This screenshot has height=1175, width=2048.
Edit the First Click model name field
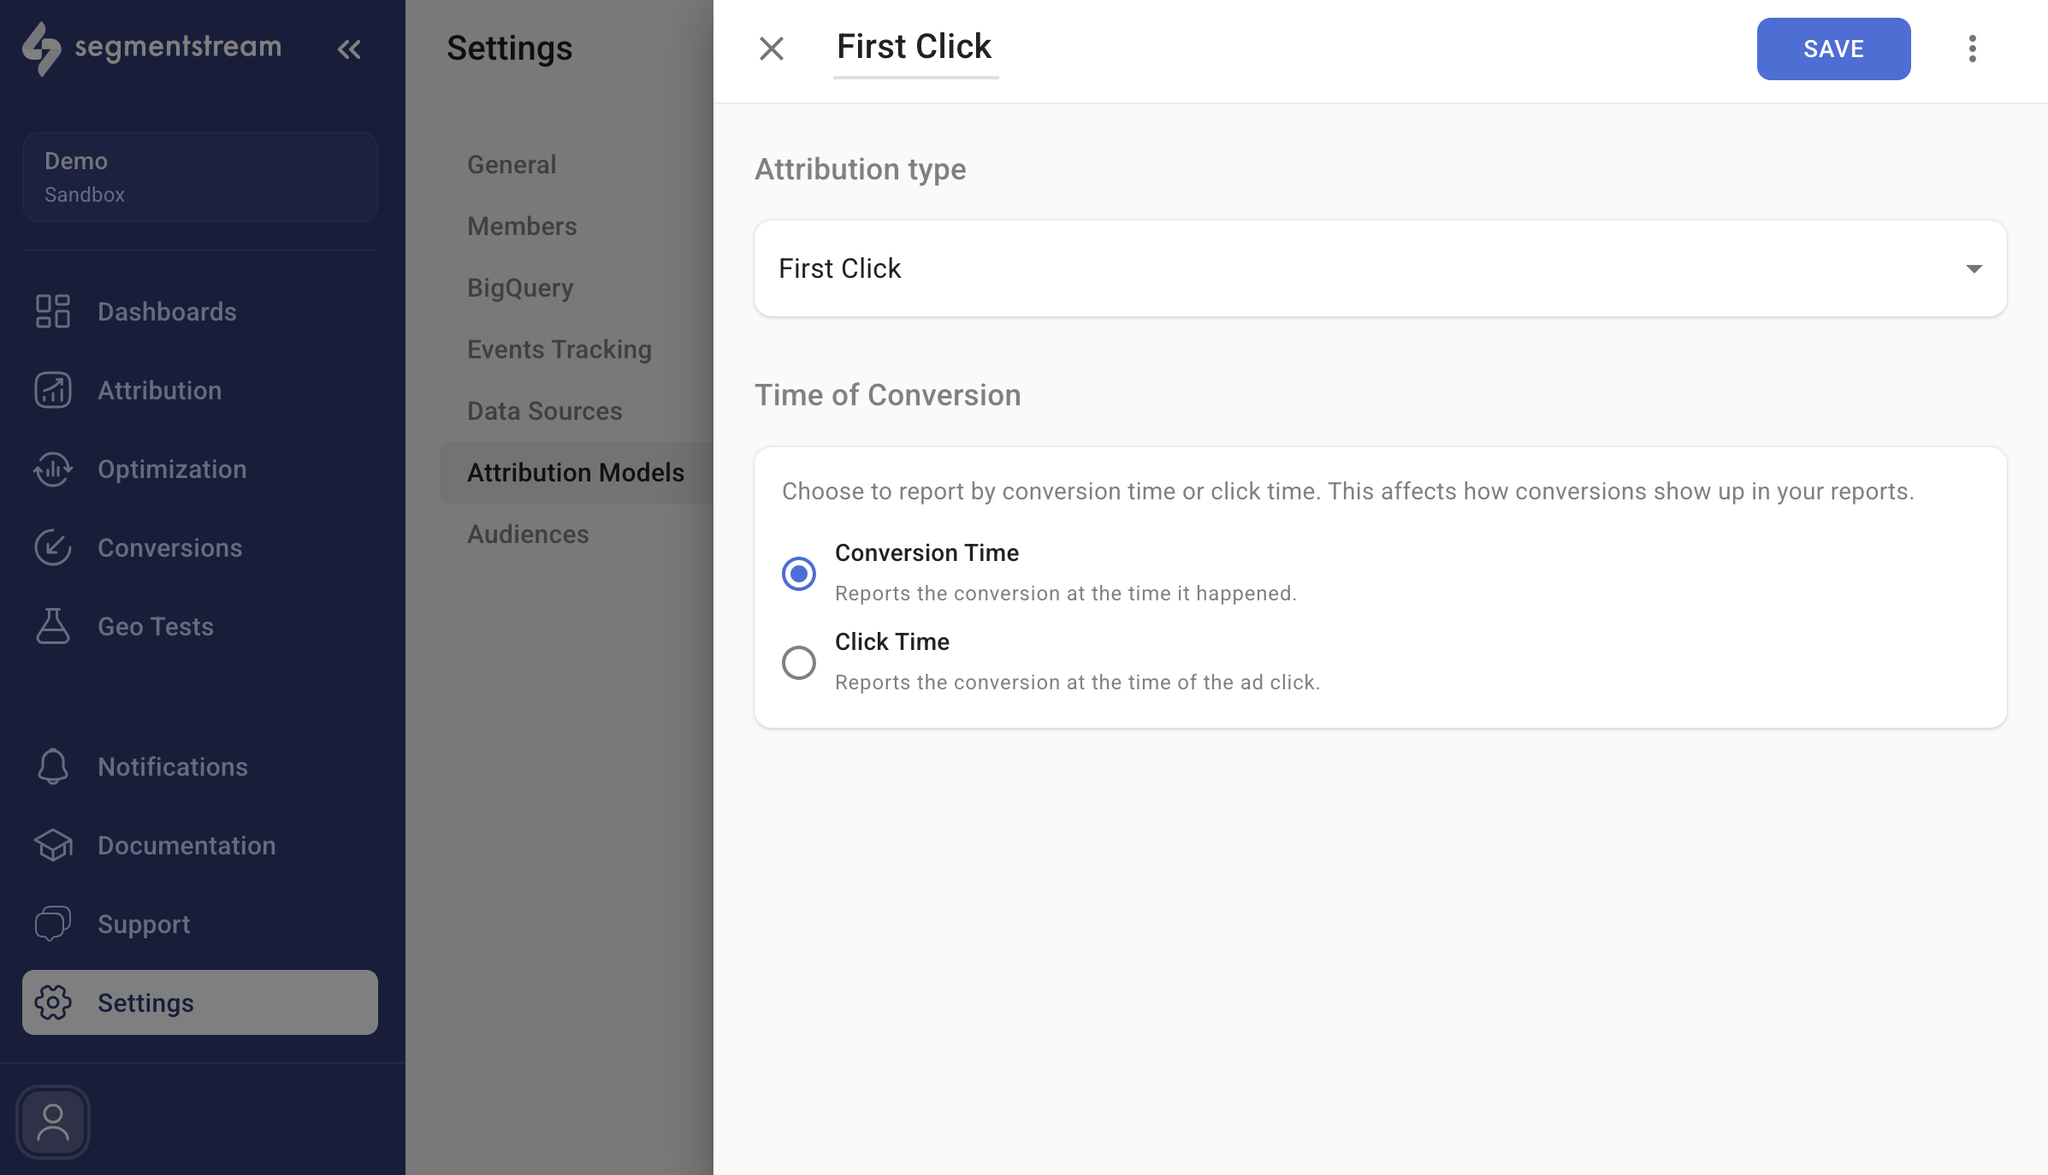914,47
